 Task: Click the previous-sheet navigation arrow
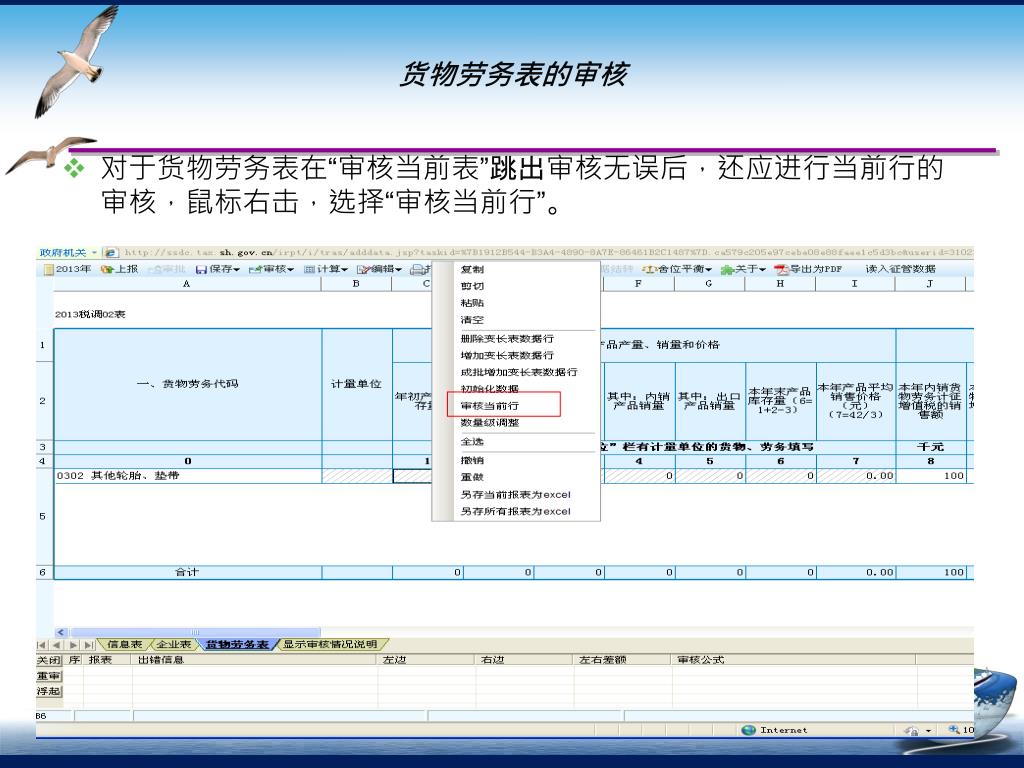click(x=56, y=645)
